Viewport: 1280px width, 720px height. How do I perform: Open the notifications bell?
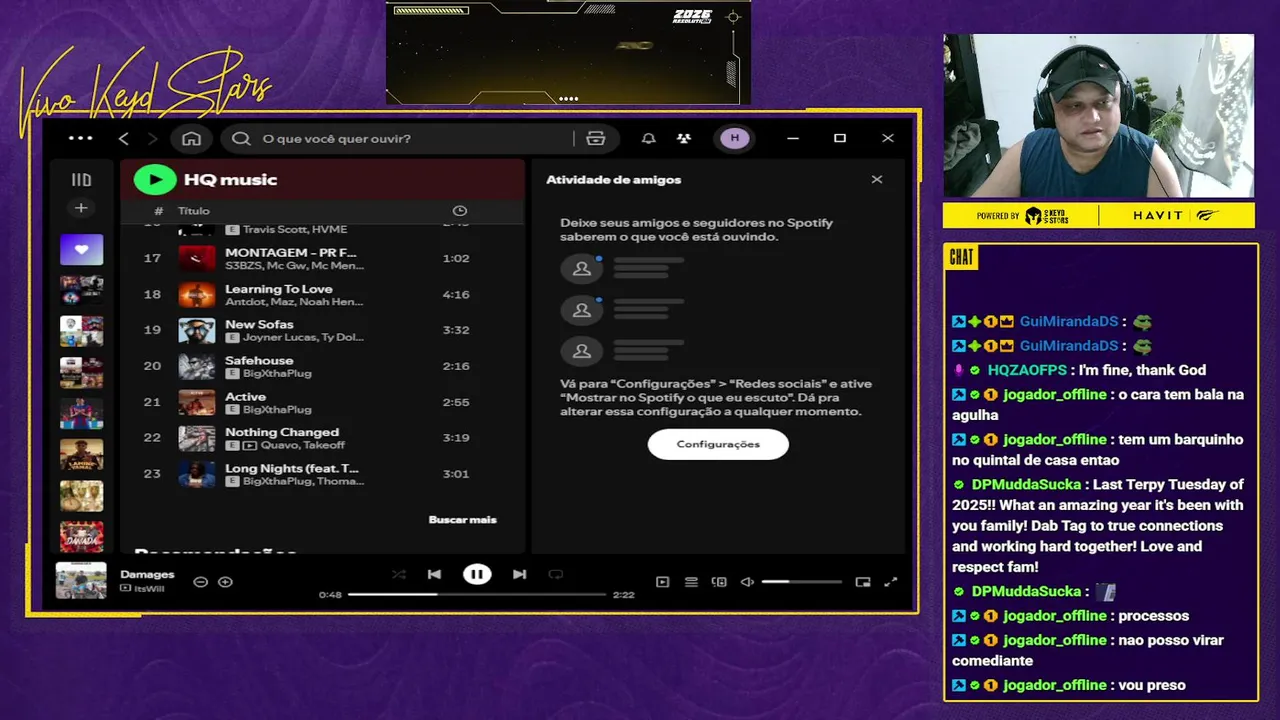pos(648,138)
